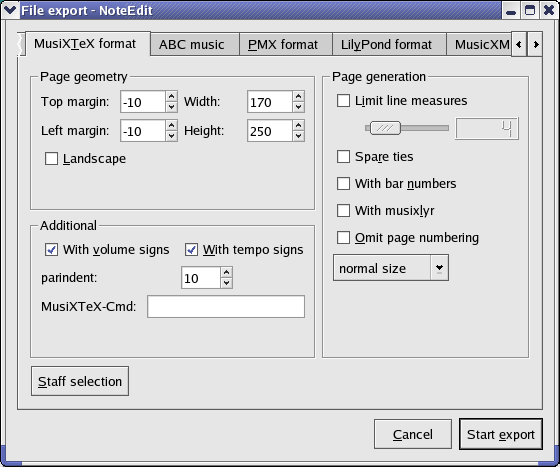Click Start export button
560x467 pixels.
[501, 434]
